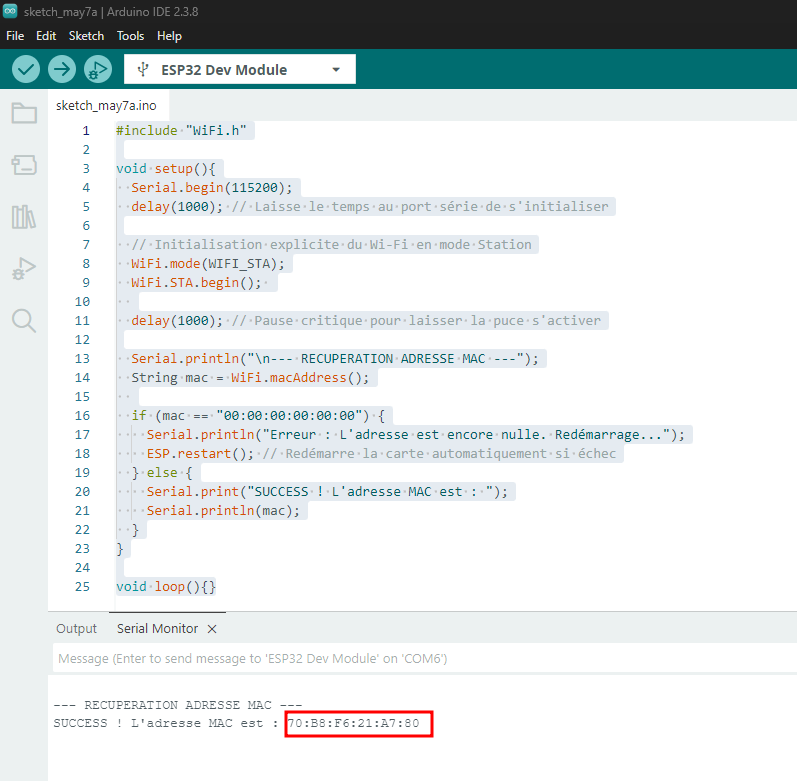Close the Serial Monitor tab

[212, 629]
